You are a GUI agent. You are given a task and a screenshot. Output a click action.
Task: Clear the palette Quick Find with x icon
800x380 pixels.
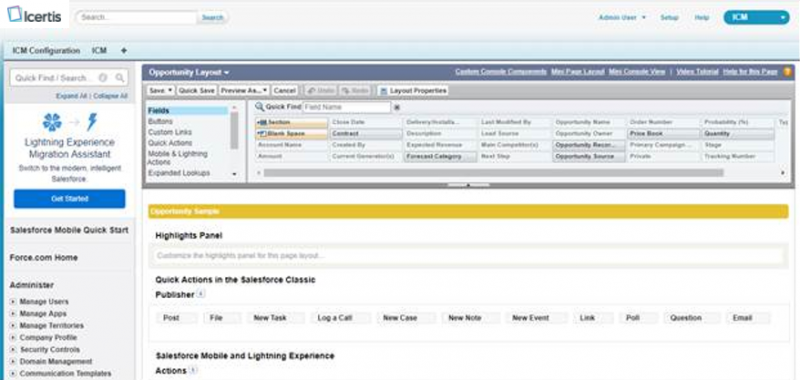pos(397,107)
